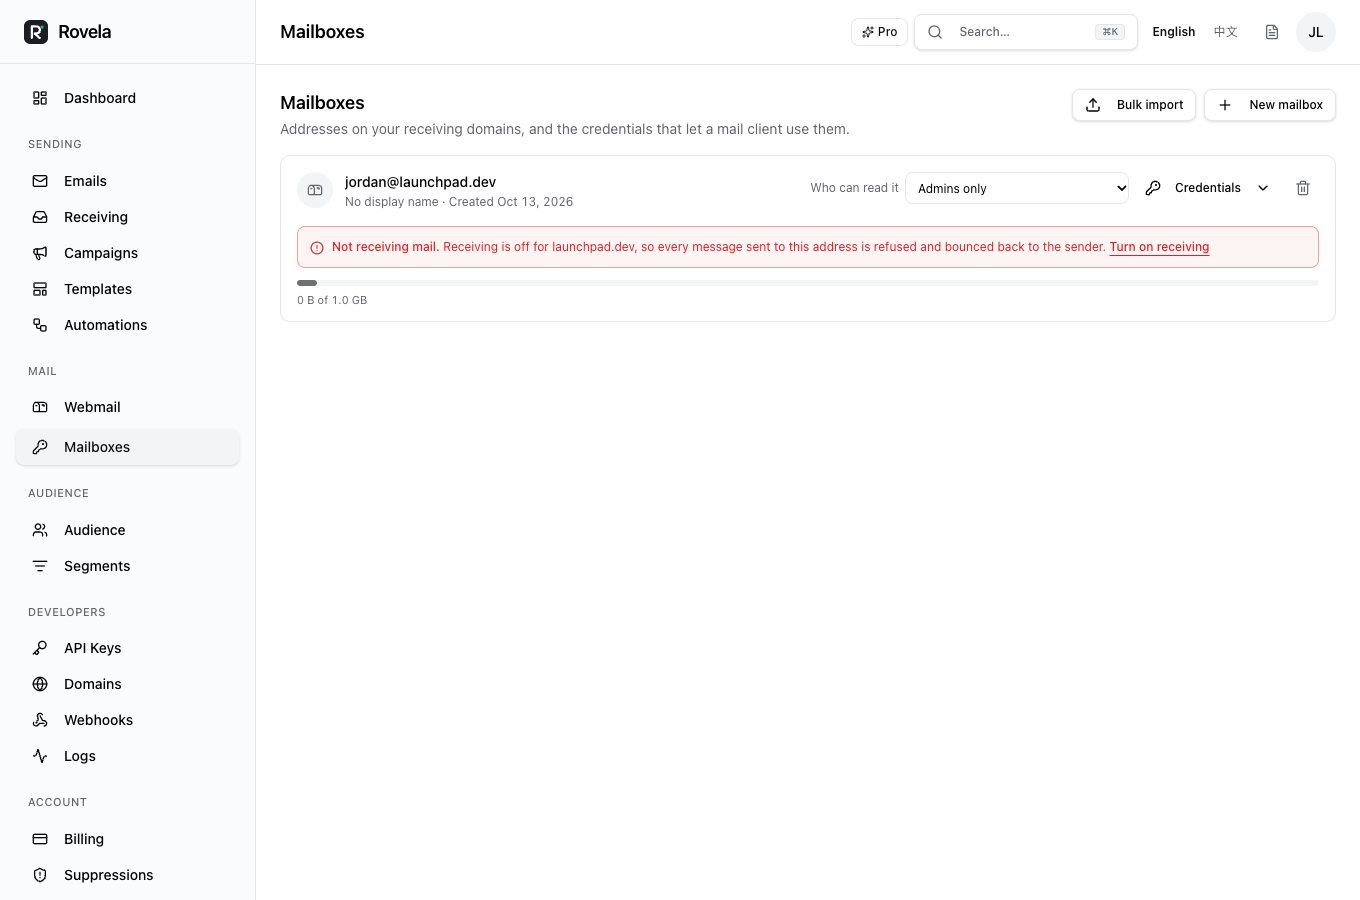Click the Domains globe icon in sidebar

[x=40, y=684]
